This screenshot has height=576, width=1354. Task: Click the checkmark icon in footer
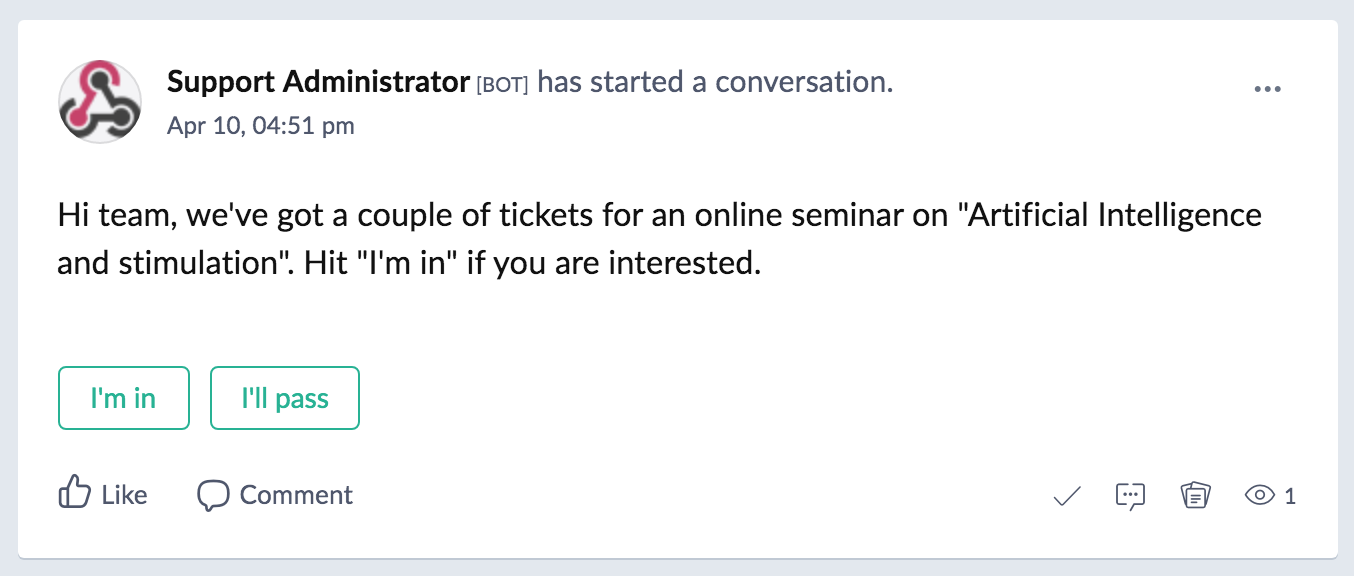[x=1067, y=496]
